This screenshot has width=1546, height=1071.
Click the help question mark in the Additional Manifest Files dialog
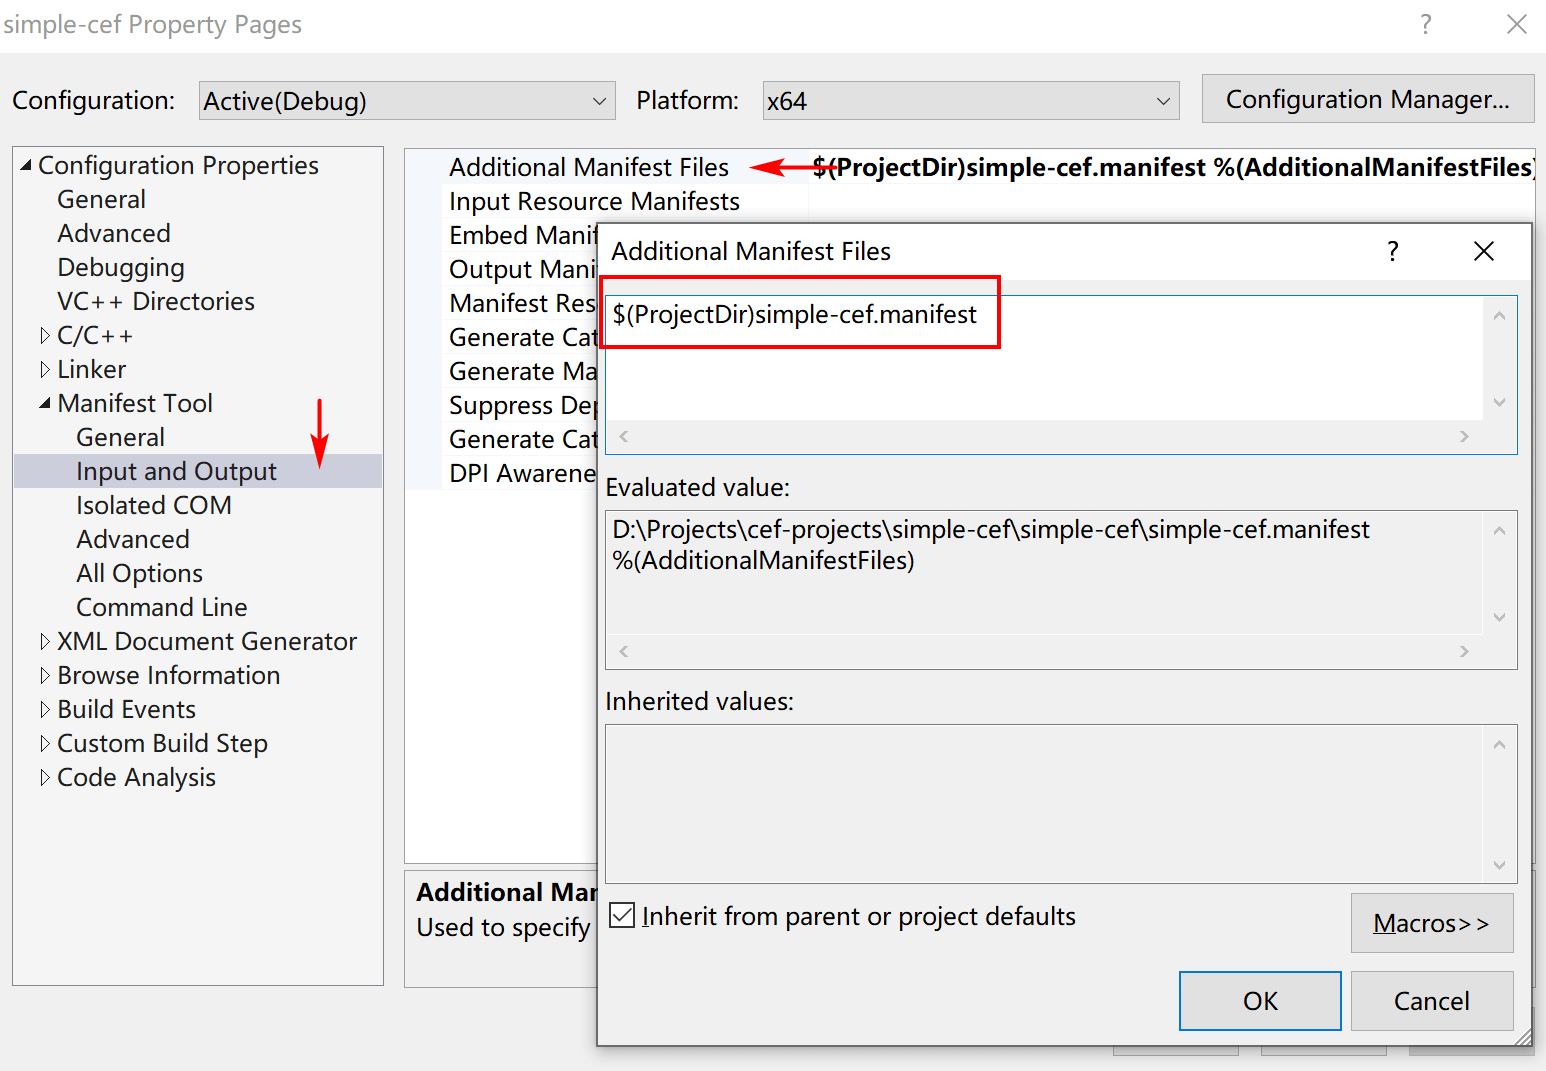[1392, 251]
